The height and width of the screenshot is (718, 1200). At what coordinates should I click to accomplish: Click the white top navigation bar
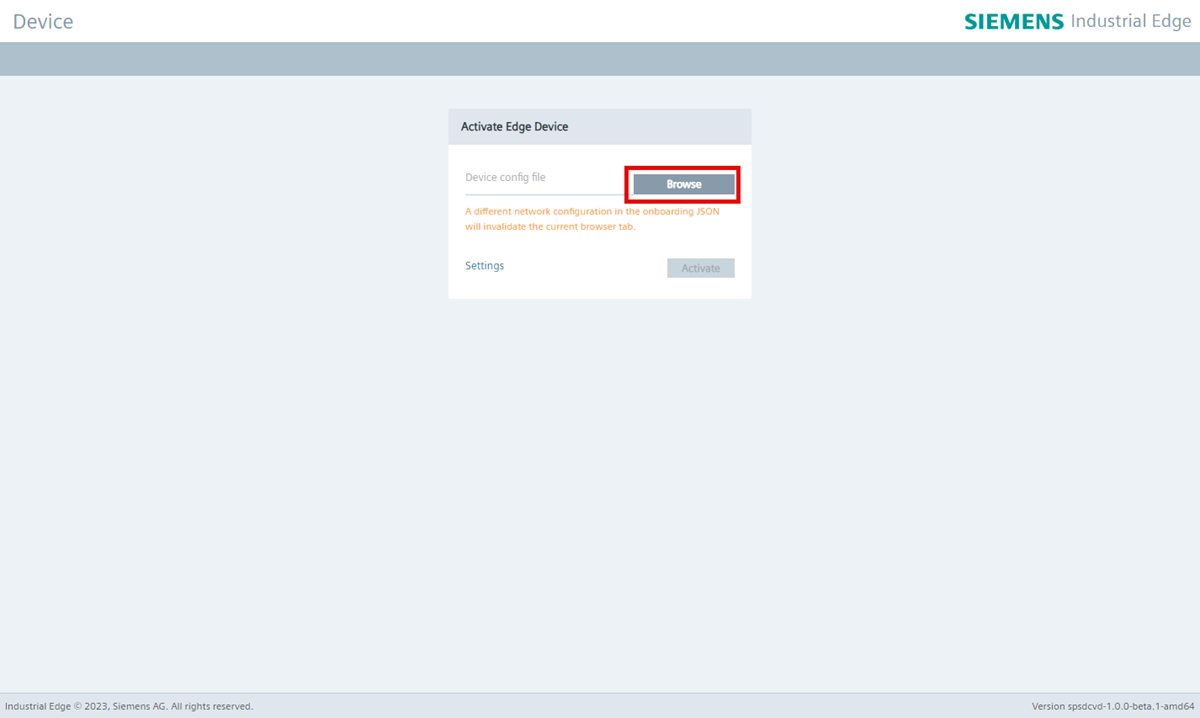pos(600,20)
